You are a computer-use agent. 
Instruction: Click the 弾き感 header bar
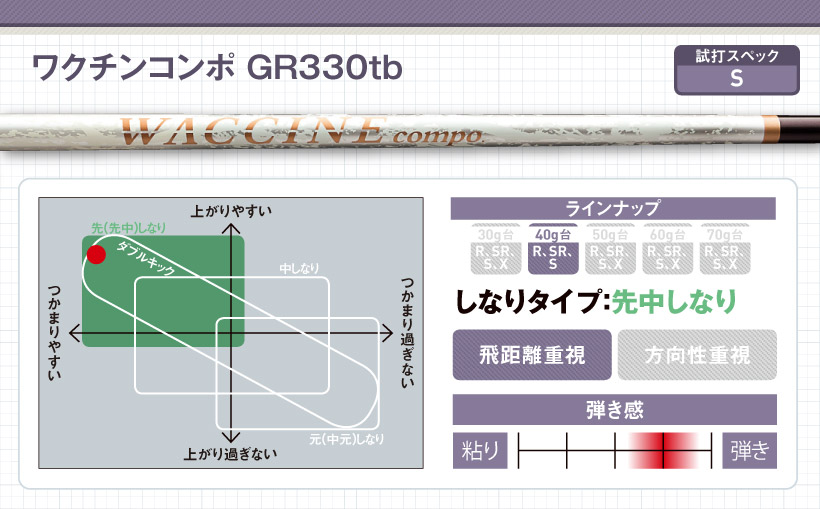pos(614,410)
